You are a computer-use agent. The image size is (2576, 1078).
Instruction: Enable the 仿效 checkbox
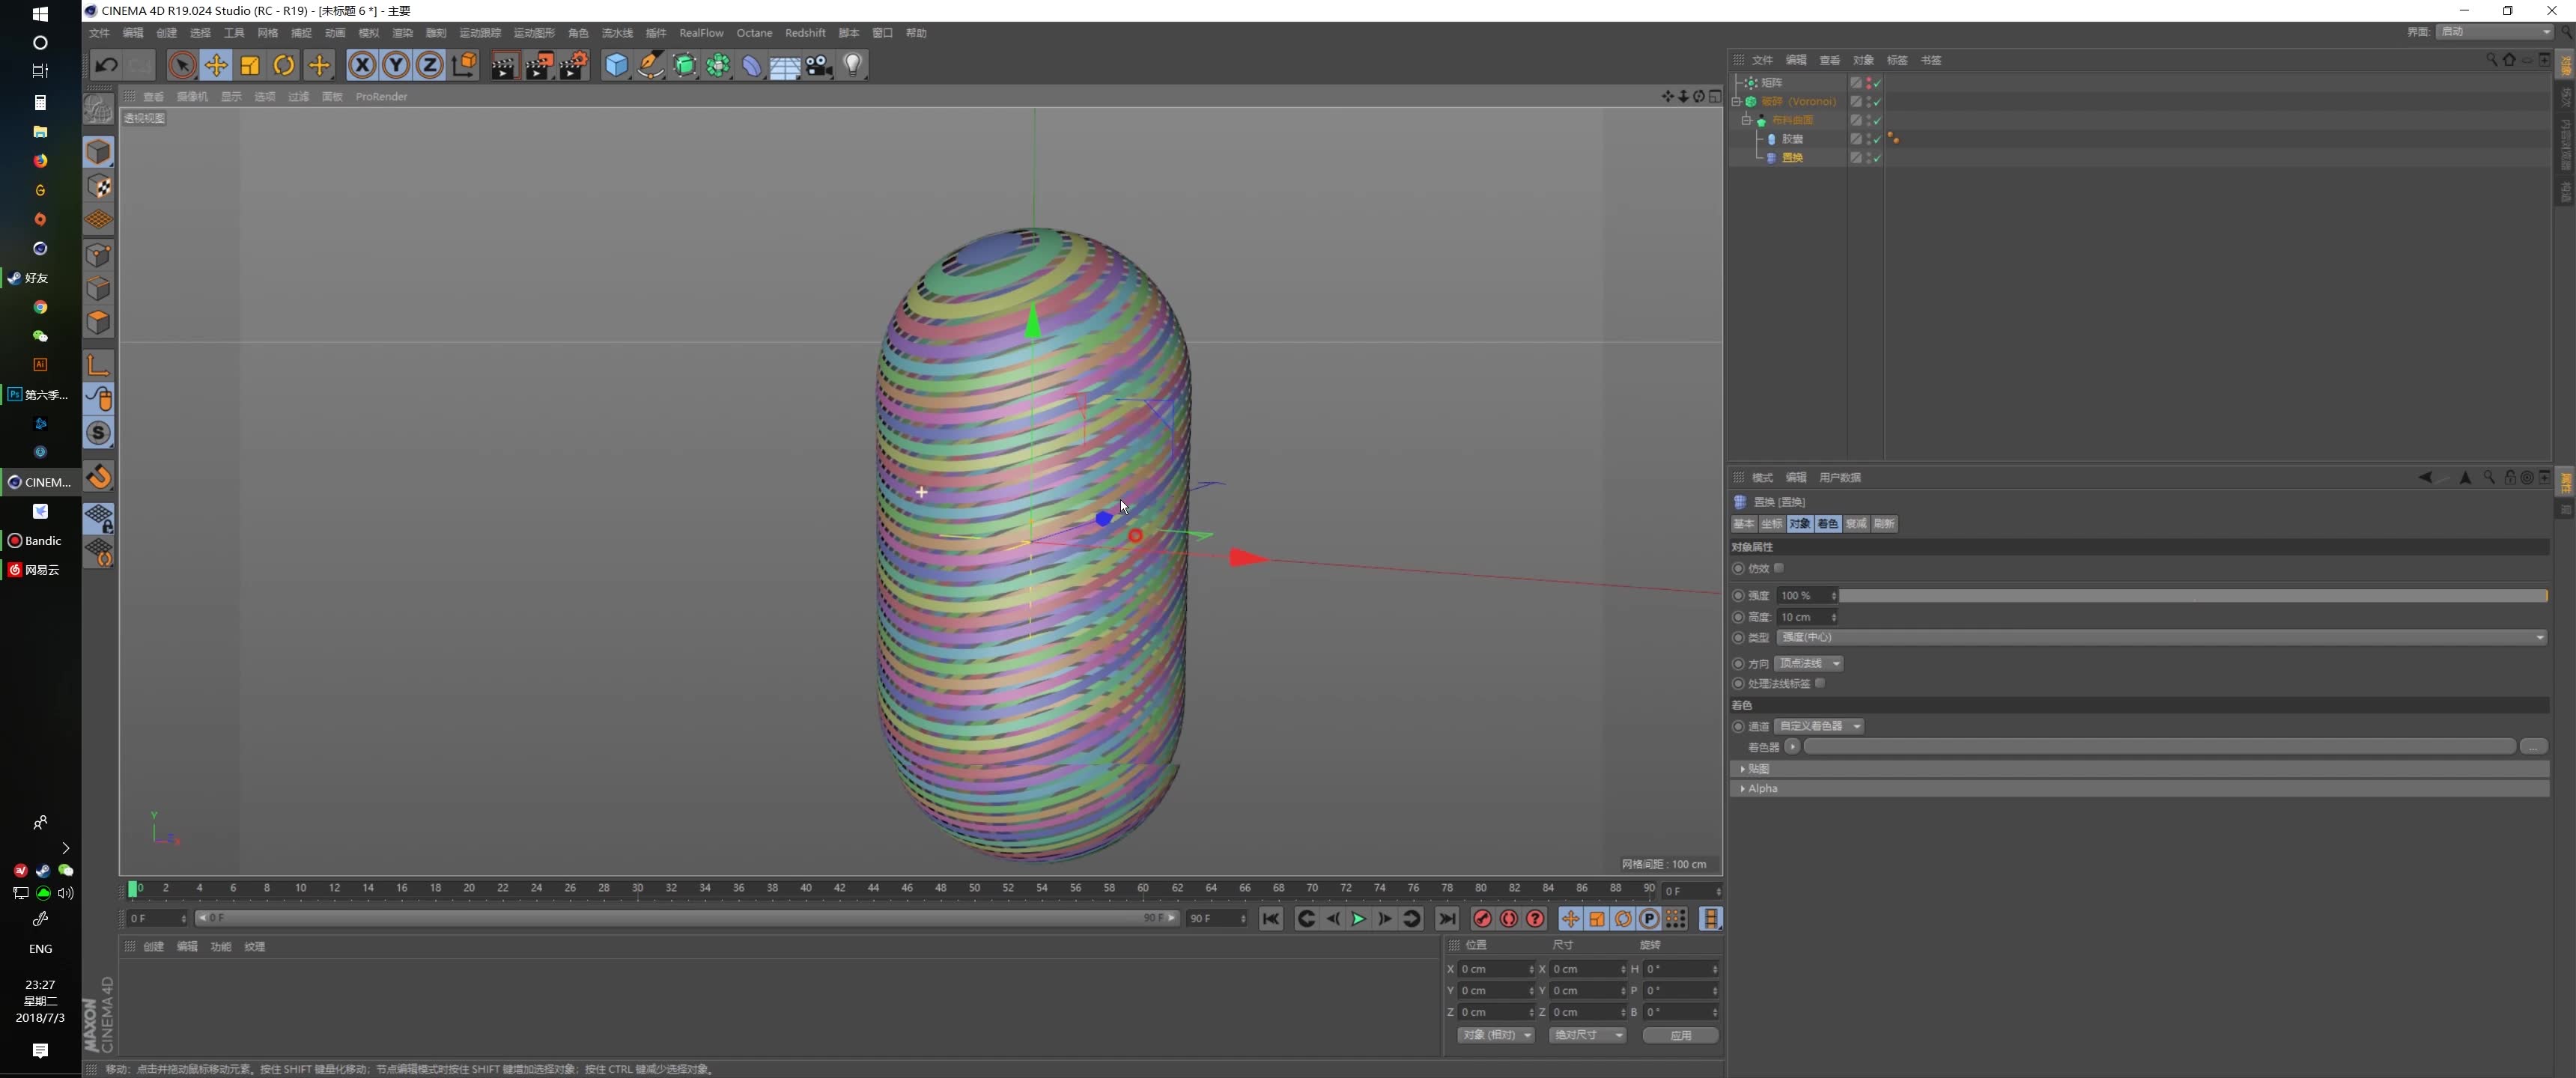(1779, 568)
